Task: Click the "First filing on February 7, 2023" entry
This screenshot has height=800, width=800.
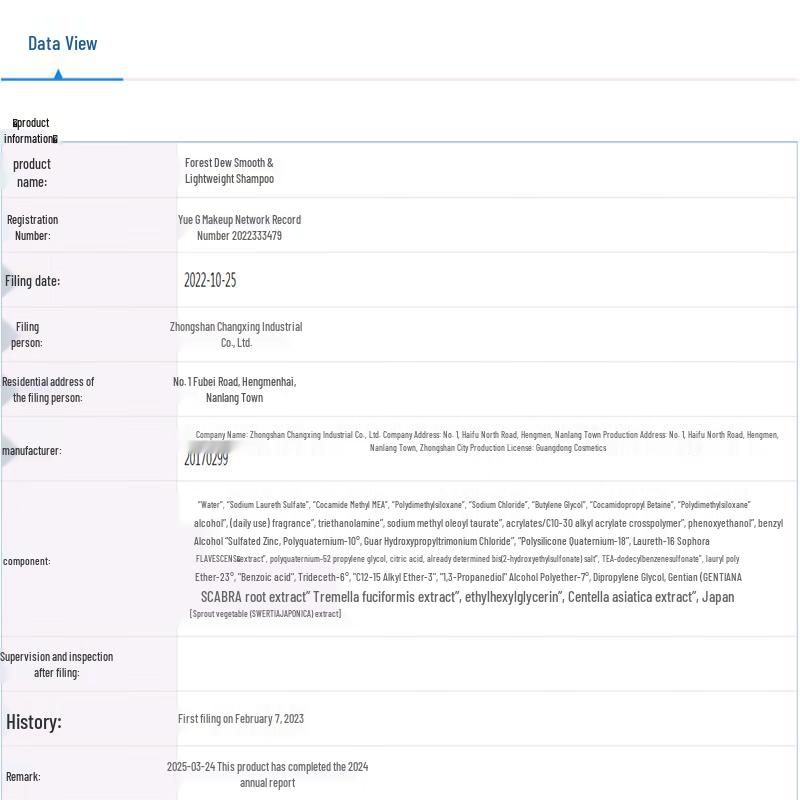Action: (x=241, y=718)
